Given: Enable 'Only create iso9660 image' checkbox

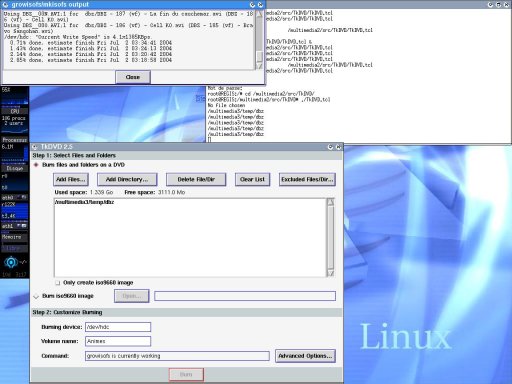Looking at the screenshot, I should tap(58, 283).
